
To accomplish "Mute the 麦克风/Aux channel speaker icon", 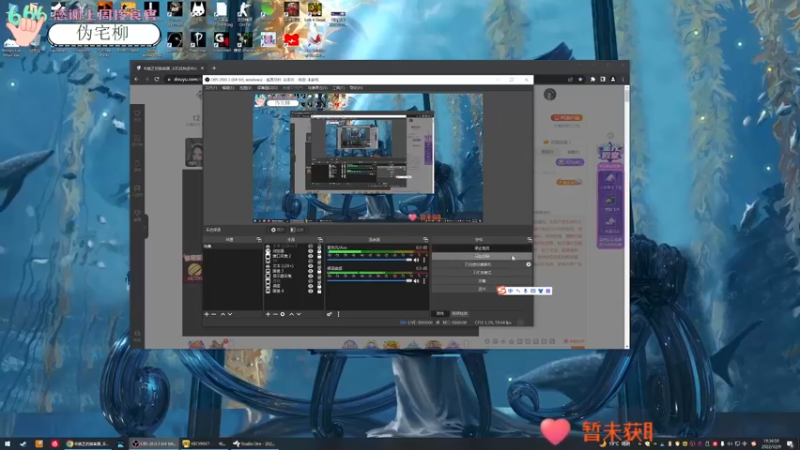I will coord(416,260).
